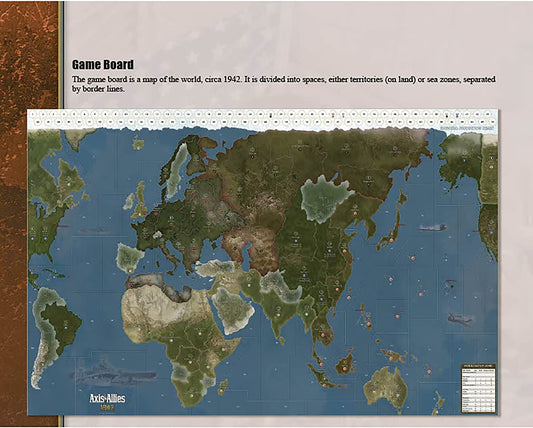Click the aircraft illustration in the Pacific
This screenshot has height=428, width=533.
click(x=460, y=319)
